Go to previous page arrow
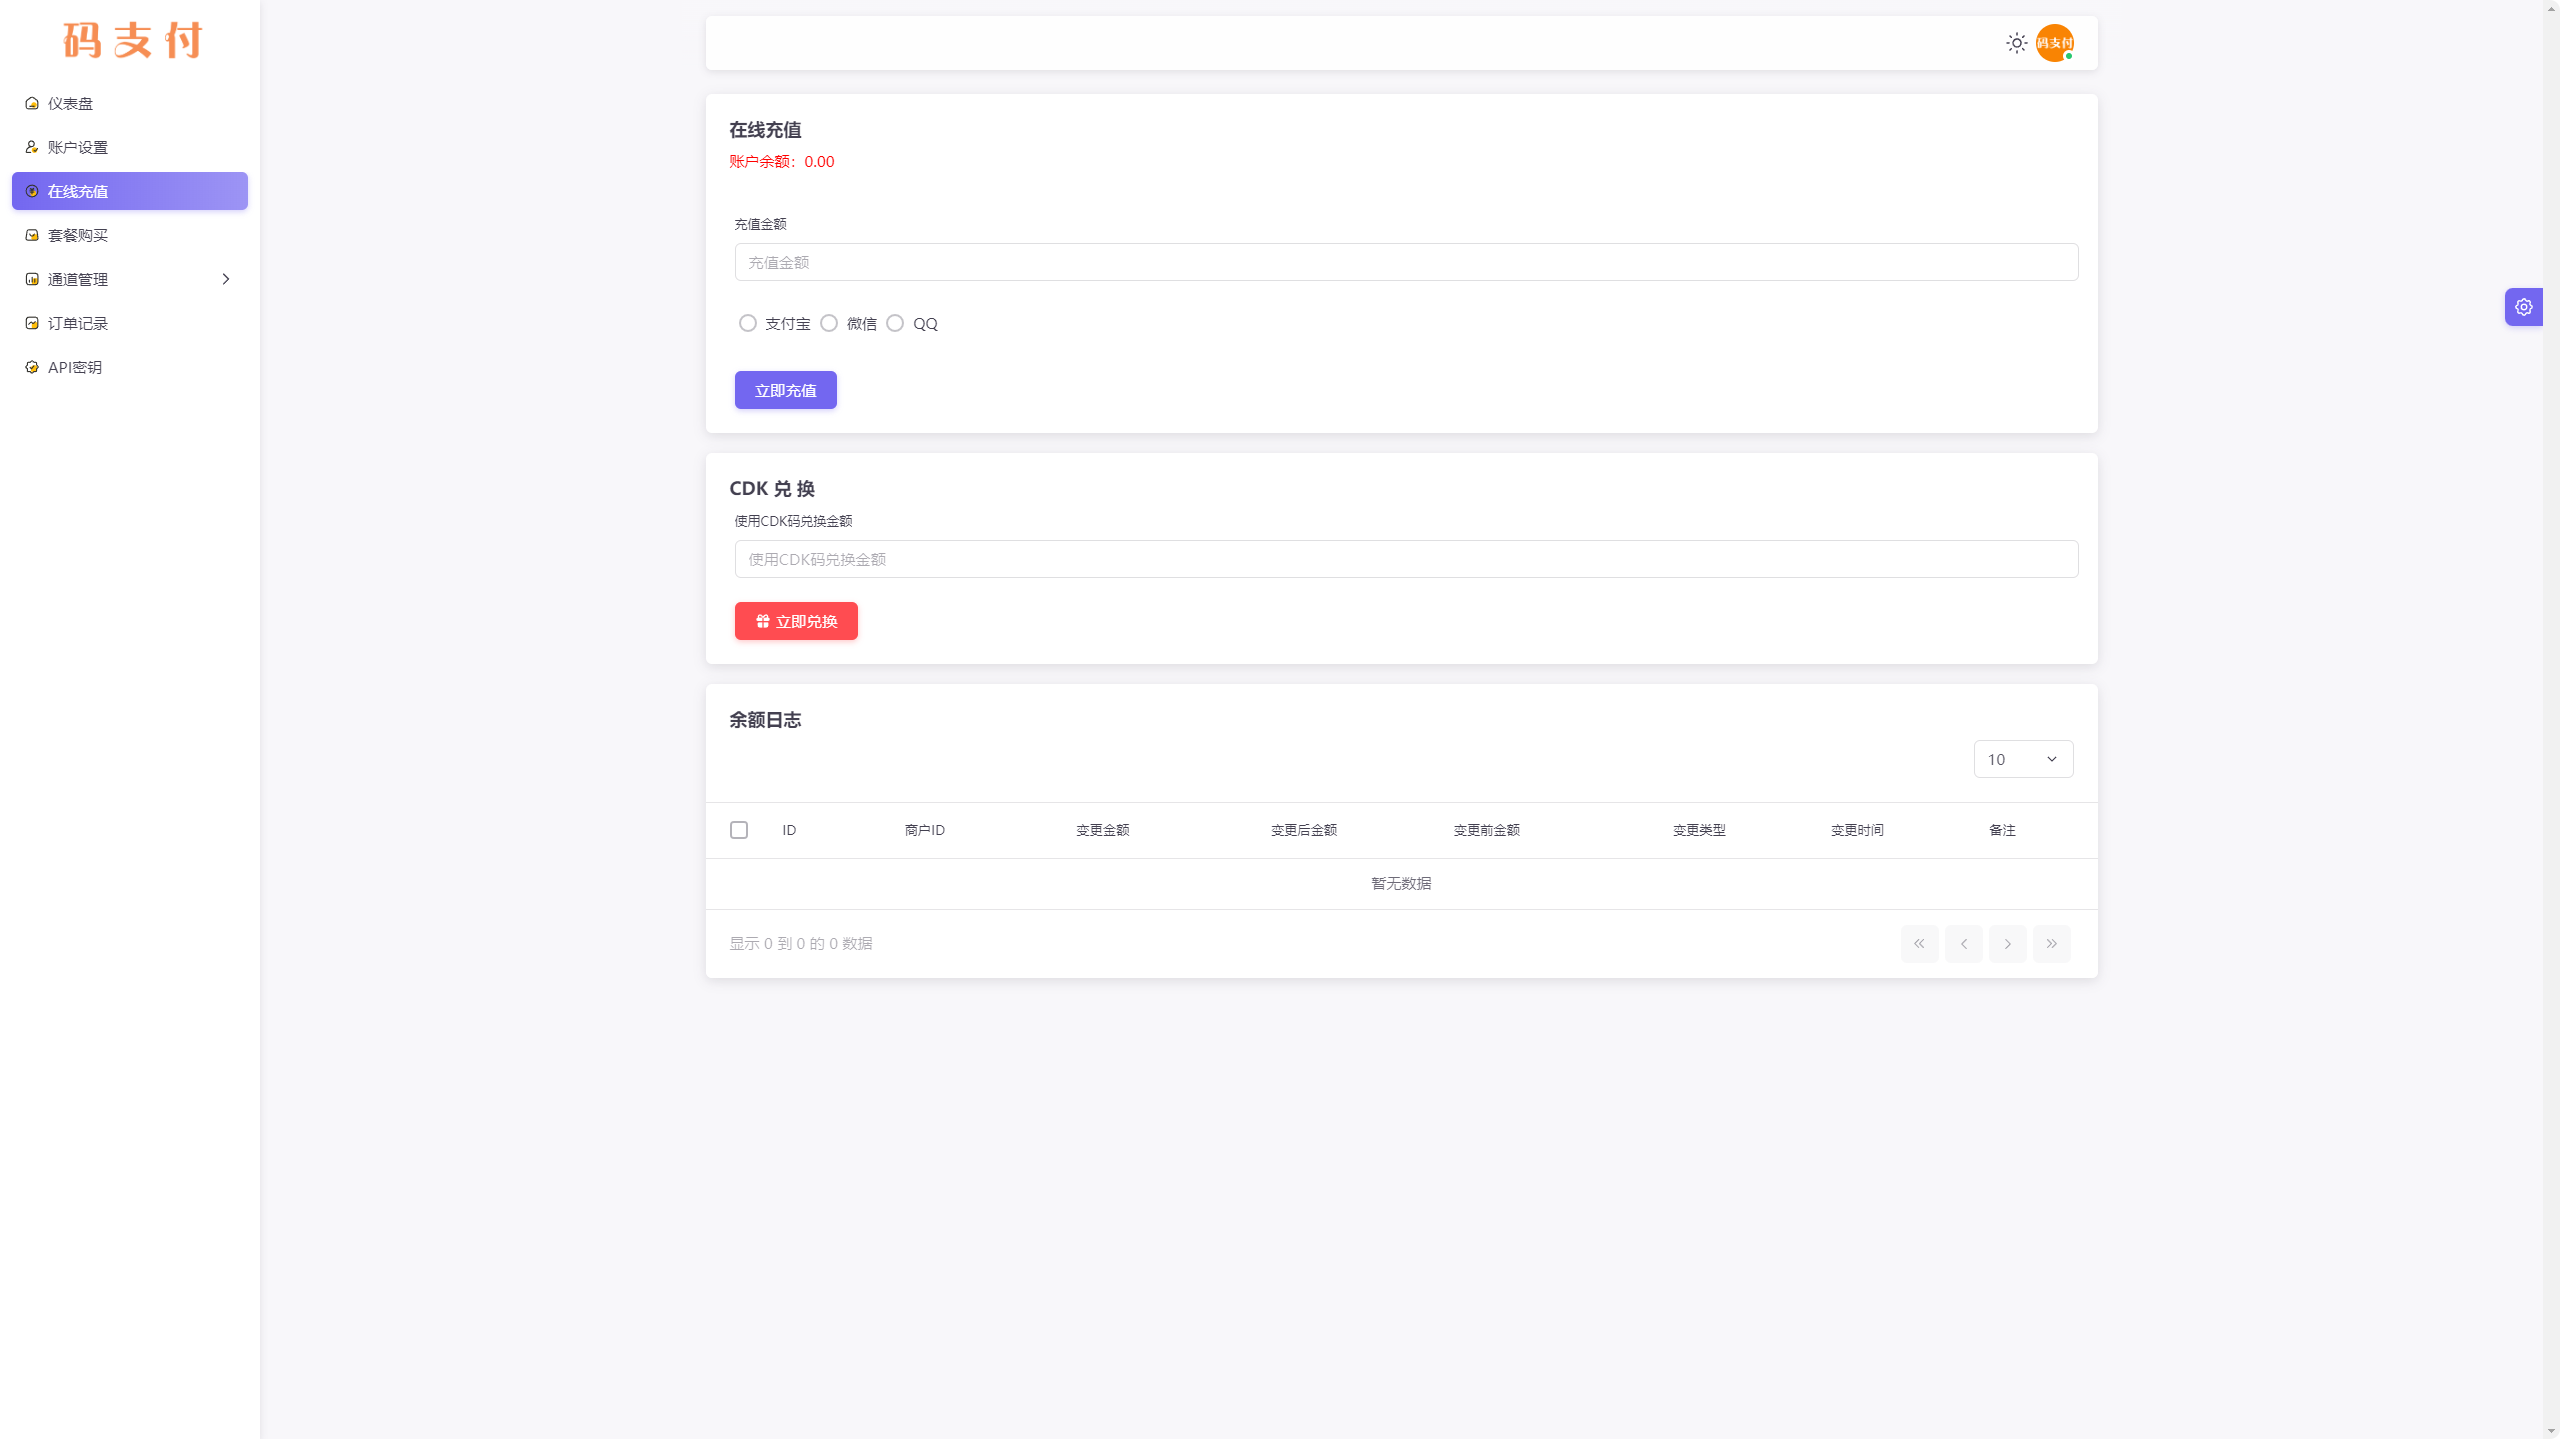 pyautogui.click(x=1963, y=943)
